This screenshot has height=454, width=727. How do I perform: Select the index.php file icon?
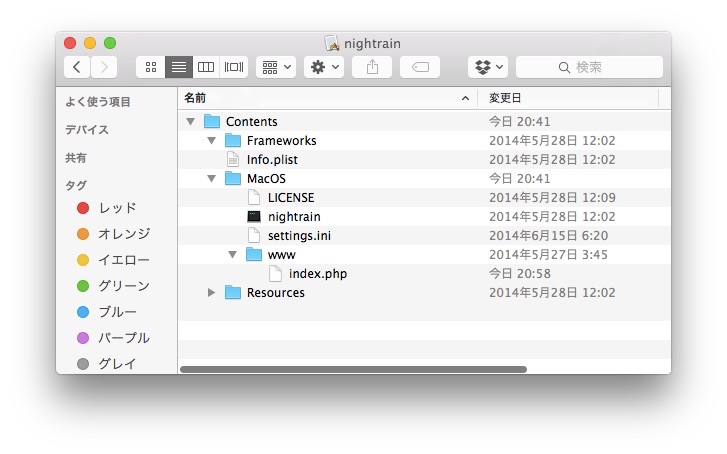(x=275, y=274)
